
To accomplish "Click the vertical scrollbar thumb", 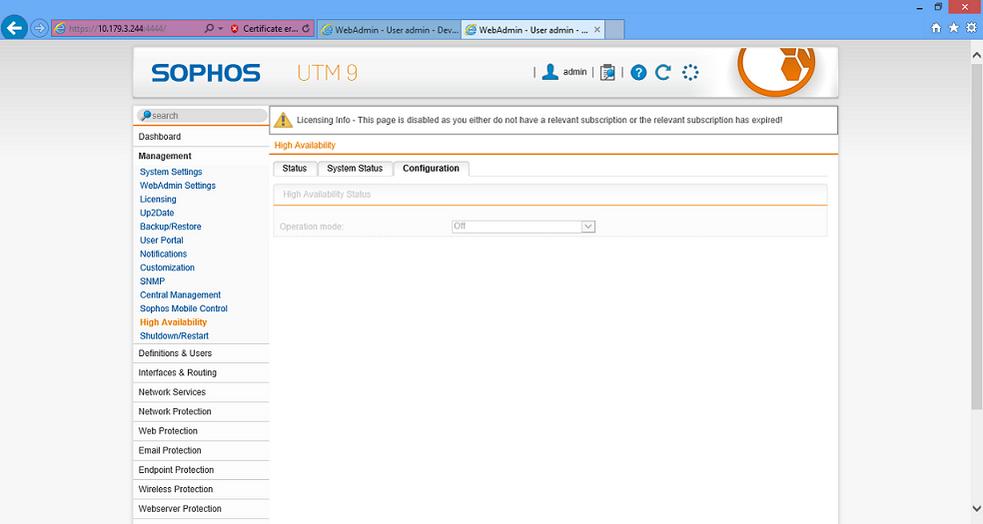I will coord(976,235).
